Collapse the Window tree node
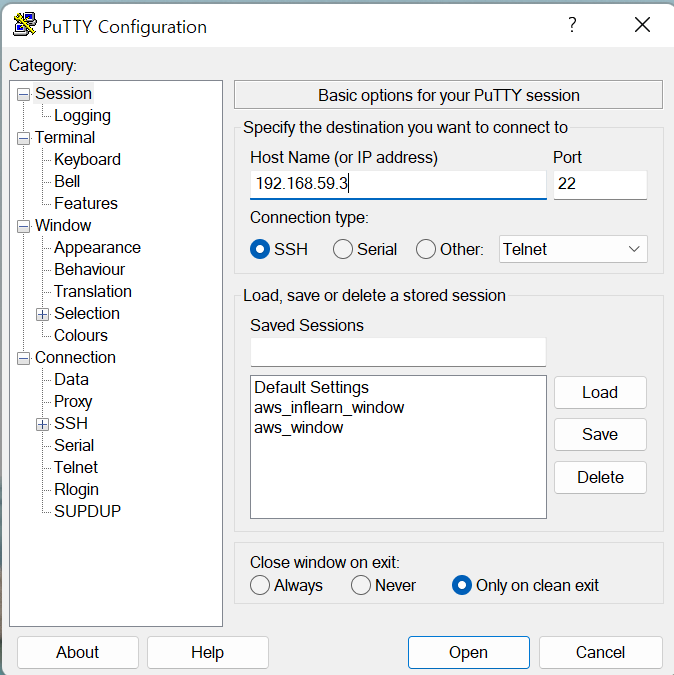 24,226
